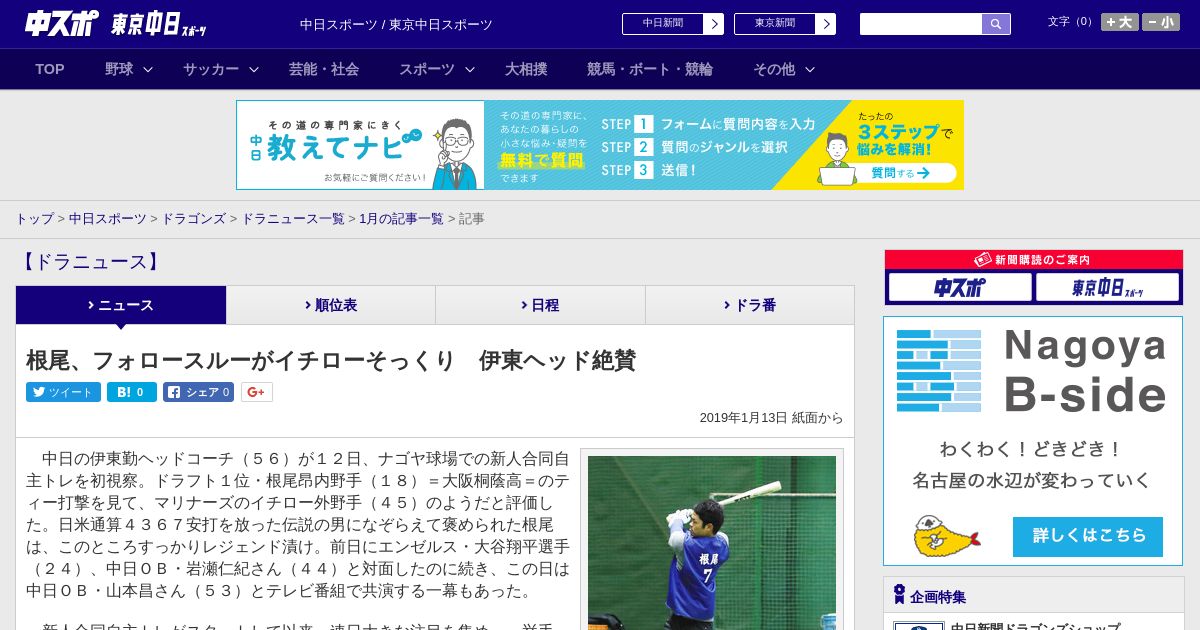
Task: Open the 東京新聞 header link button
Action: pyautogui.click(x=785, y=24)
